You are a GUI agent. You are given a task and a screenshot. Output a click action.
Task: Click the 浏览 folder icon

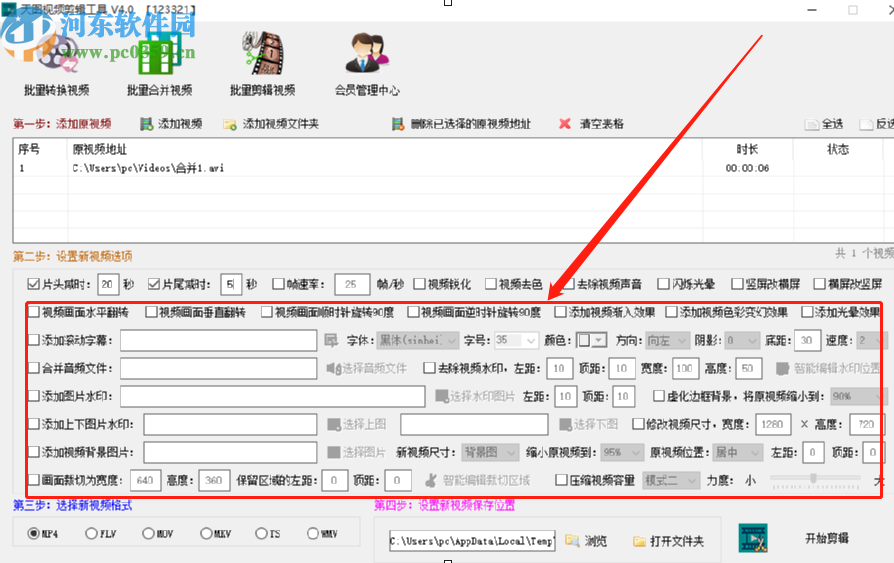tap(572, 540)
